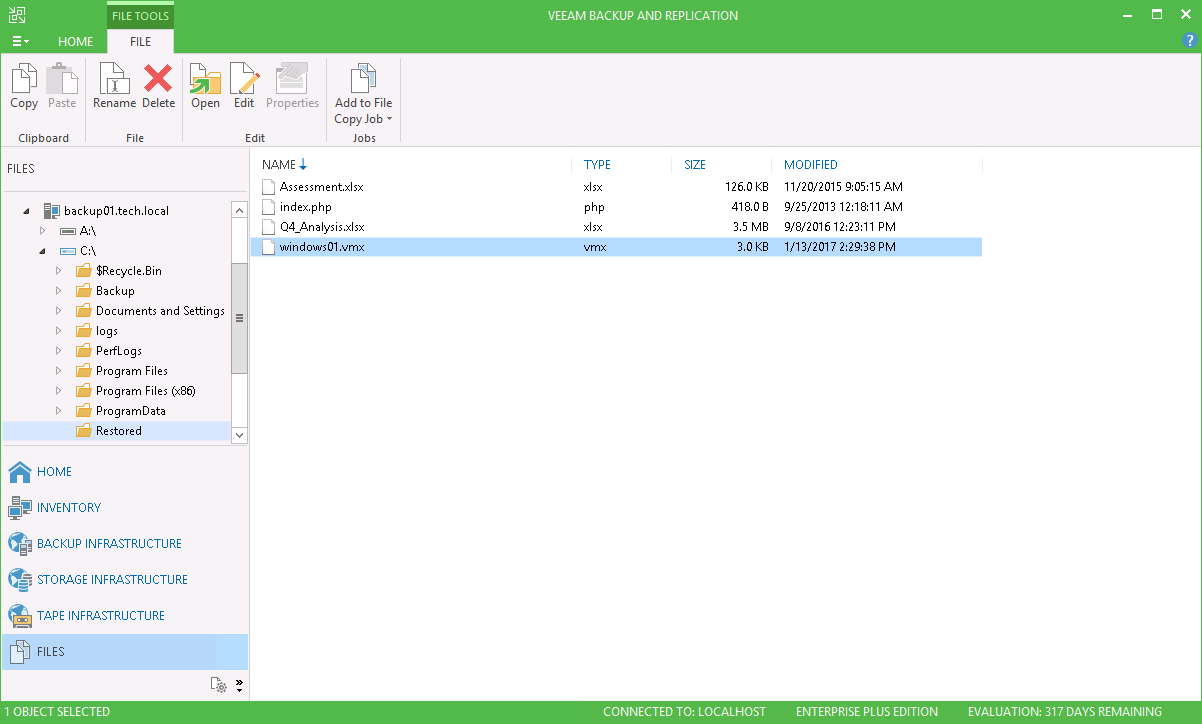Viewport: 1202px width, 724px height.
Task: Click the A:\ drive icon
Action: click(x=68, y=231)
